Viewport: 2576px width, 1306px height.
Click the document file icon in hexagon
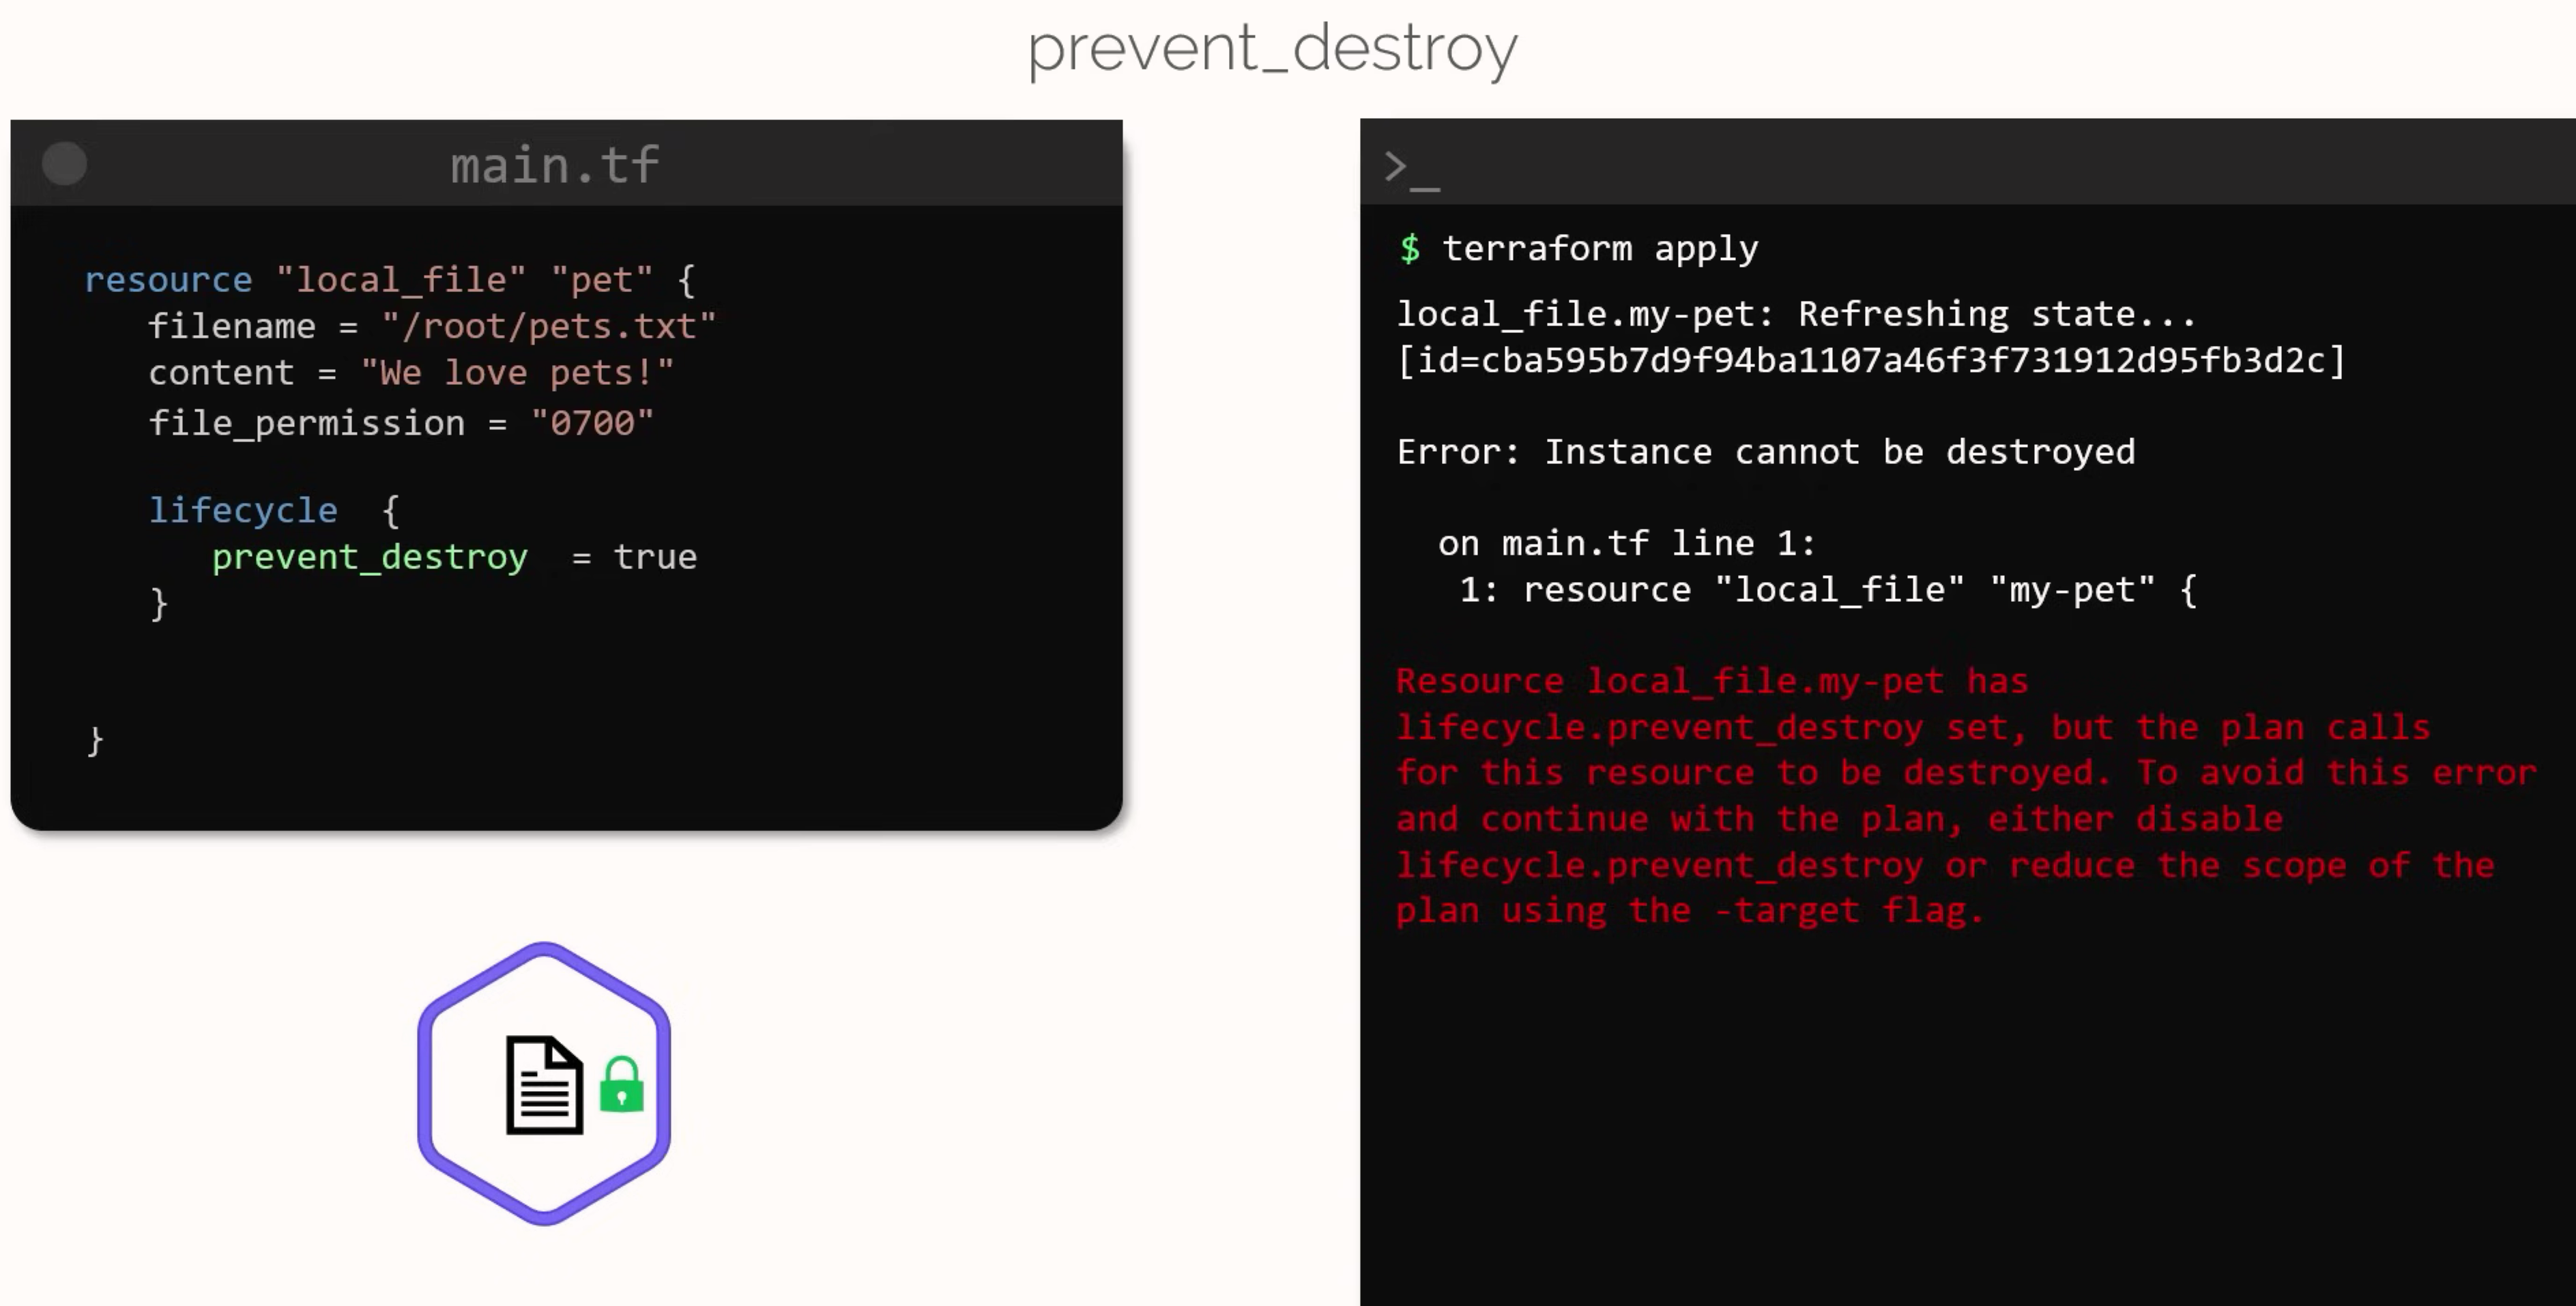[x=545, y=1085]
